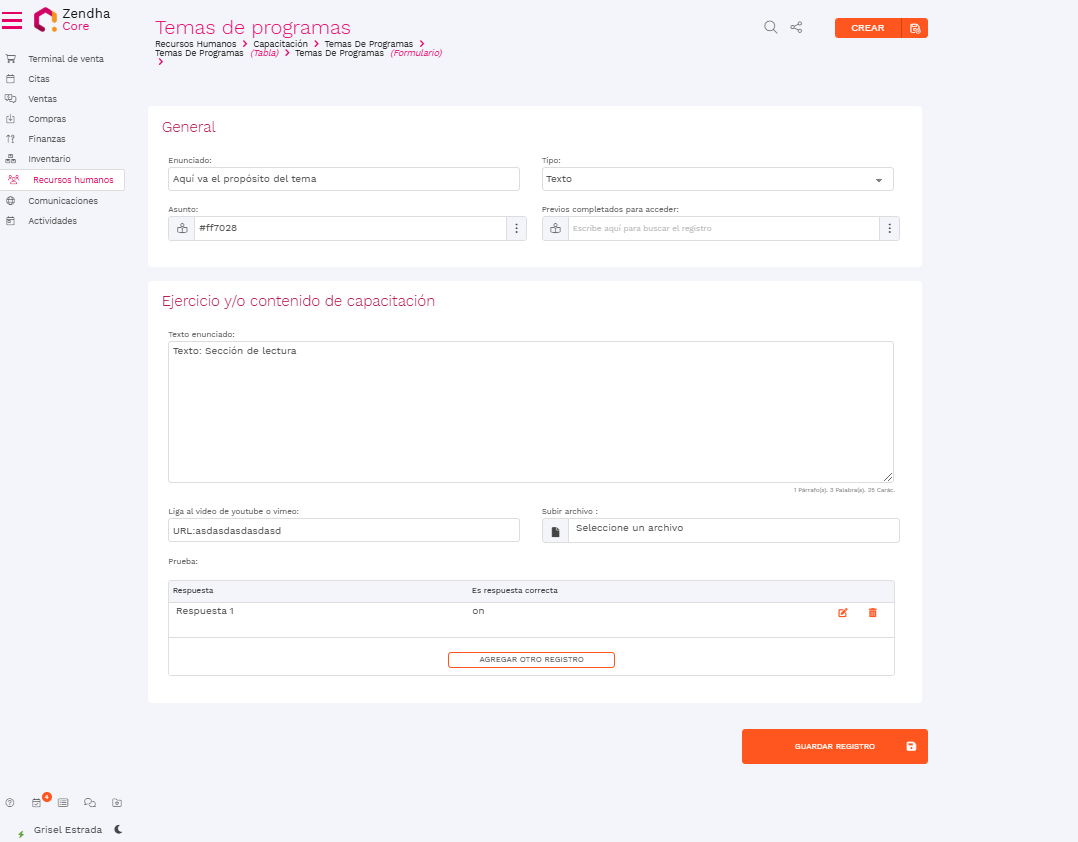Click Seleccione un archivo upload field
Screen dimensions: 1078x842
tap(732, 529)
